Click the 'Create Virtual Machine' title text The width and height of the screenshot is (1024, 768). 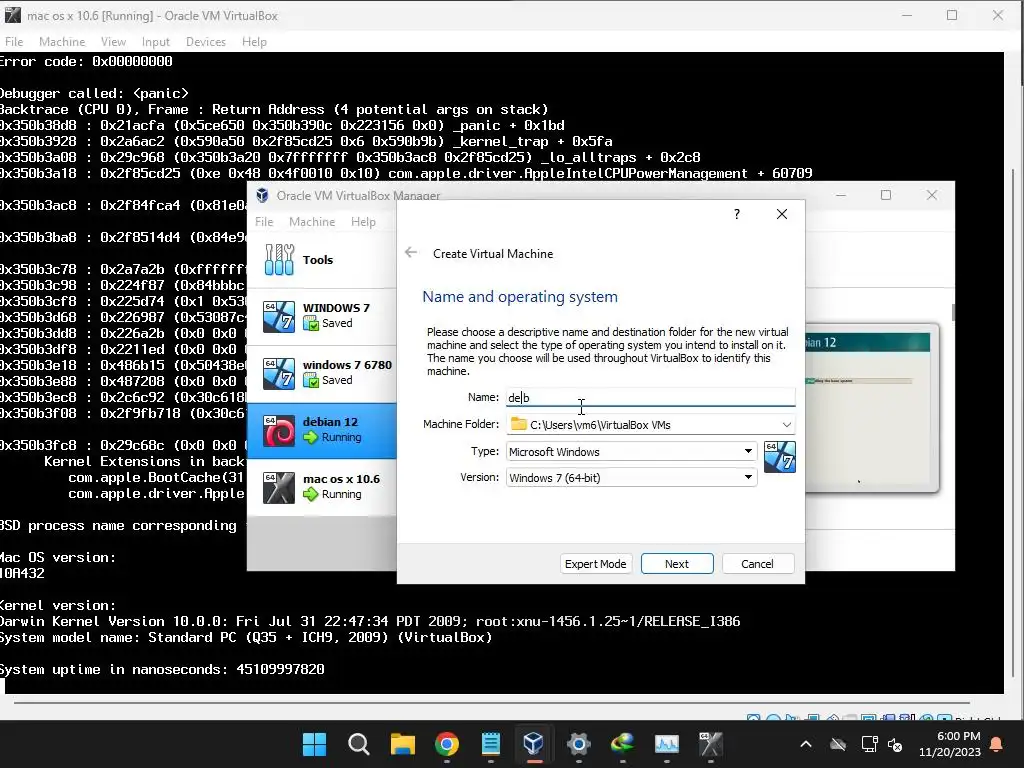pos(493,253)
